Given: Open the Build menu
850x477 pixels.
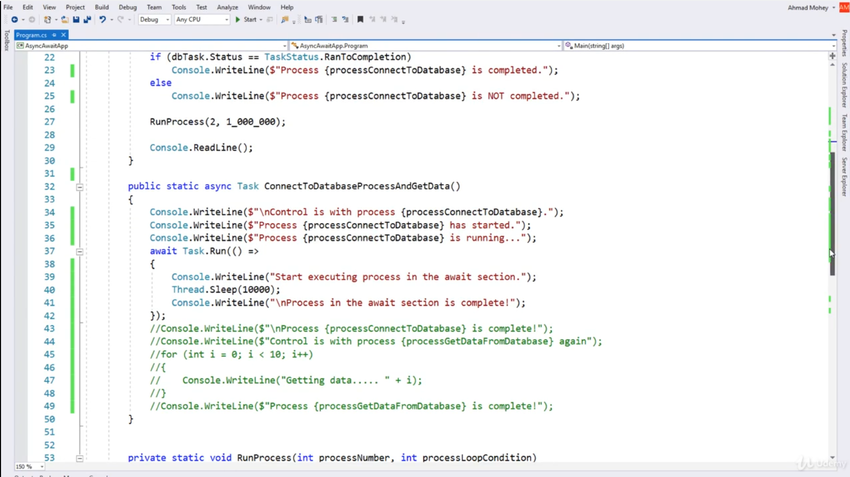Looking at the screenshot, I should pos(101,8).
